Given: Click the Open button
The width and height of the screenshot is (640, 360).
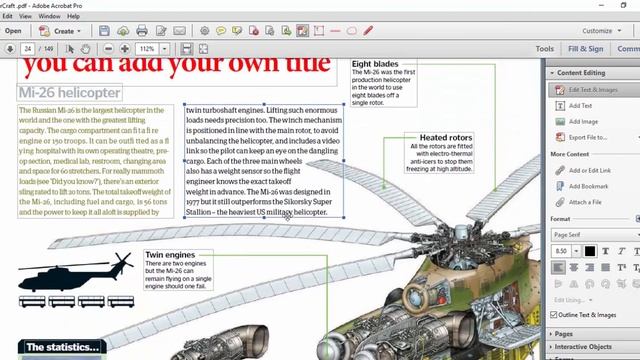Looking at the screenshot, I should 13,31.
